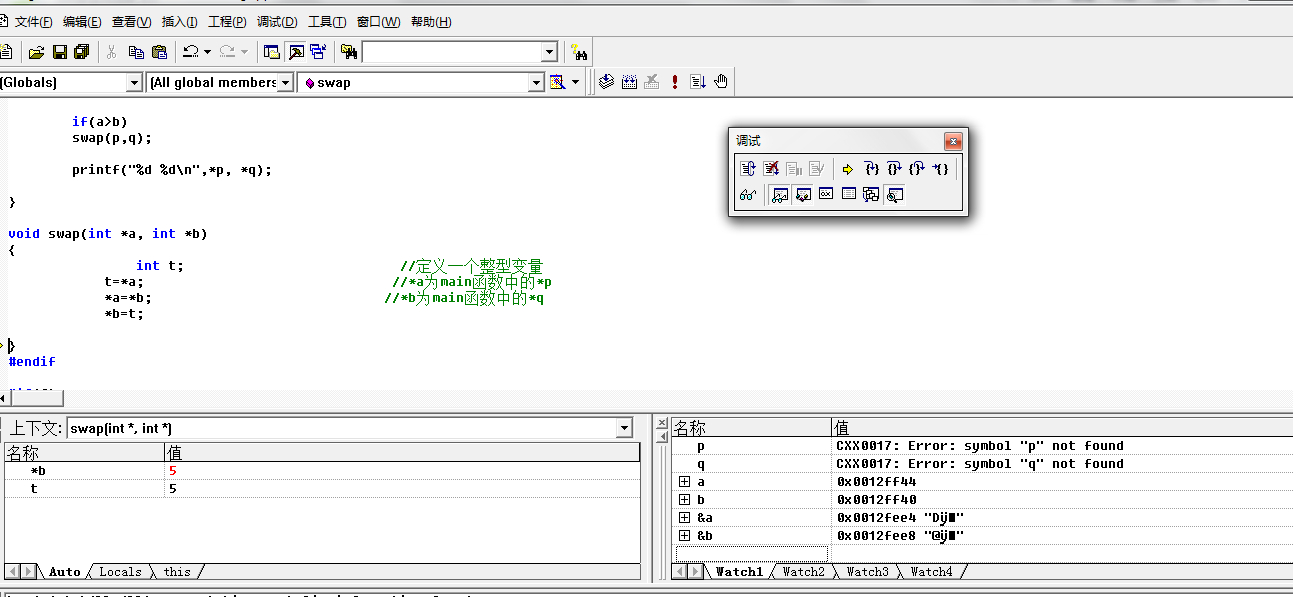Click the Restart debugging icon
The image size is (1293, 597).
(x=748, y=169)
